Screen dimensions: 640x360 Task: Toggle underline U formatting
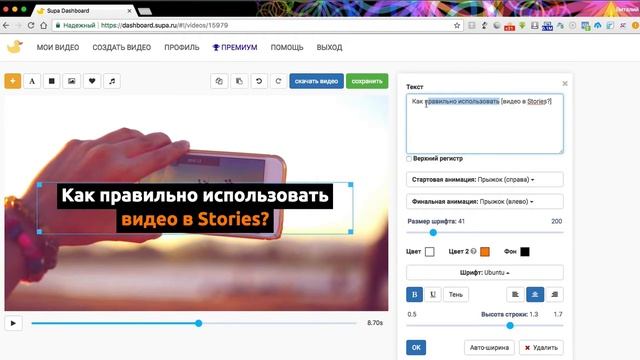pos(433,294)
